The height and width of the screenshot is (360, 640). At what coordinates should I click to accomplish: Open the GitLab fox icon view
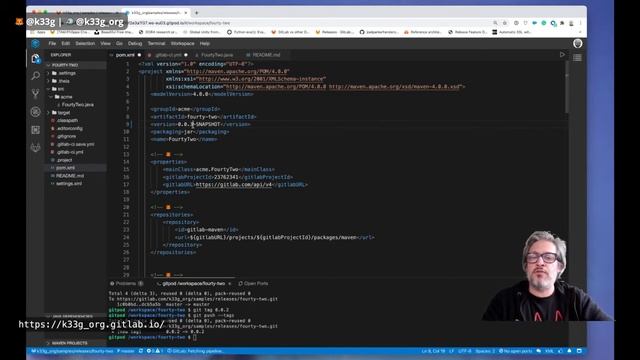[36, 147]
